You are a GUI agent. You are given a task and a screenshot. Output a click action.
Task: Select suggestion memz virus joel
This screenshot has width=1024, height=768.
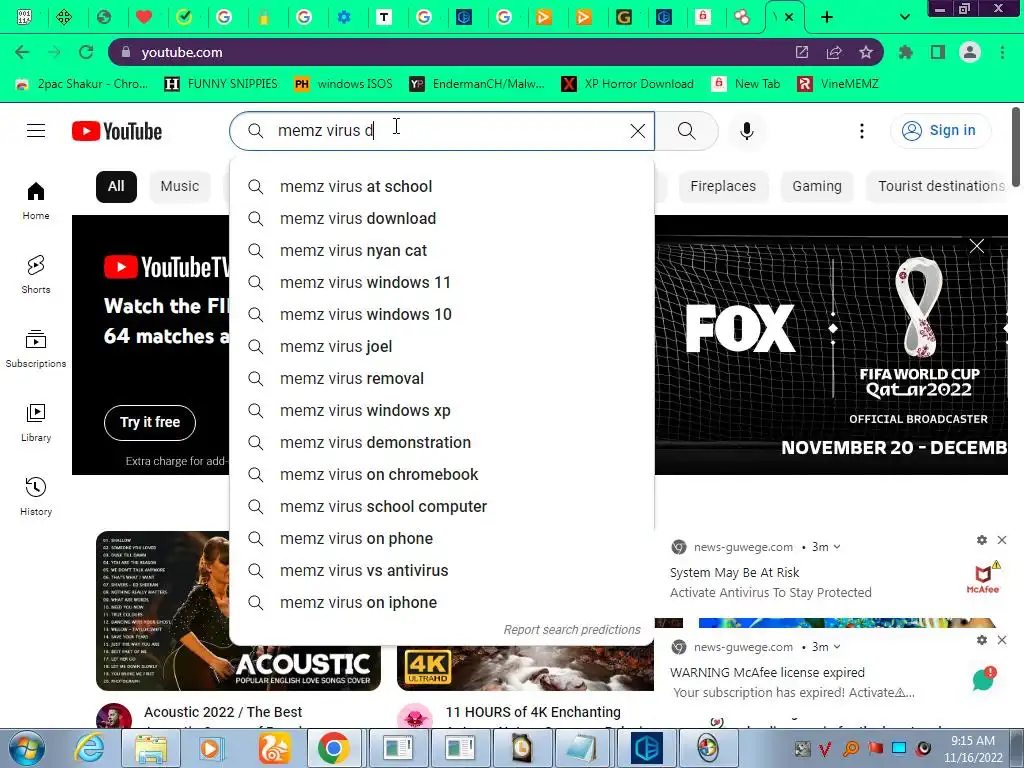point(442,347)
